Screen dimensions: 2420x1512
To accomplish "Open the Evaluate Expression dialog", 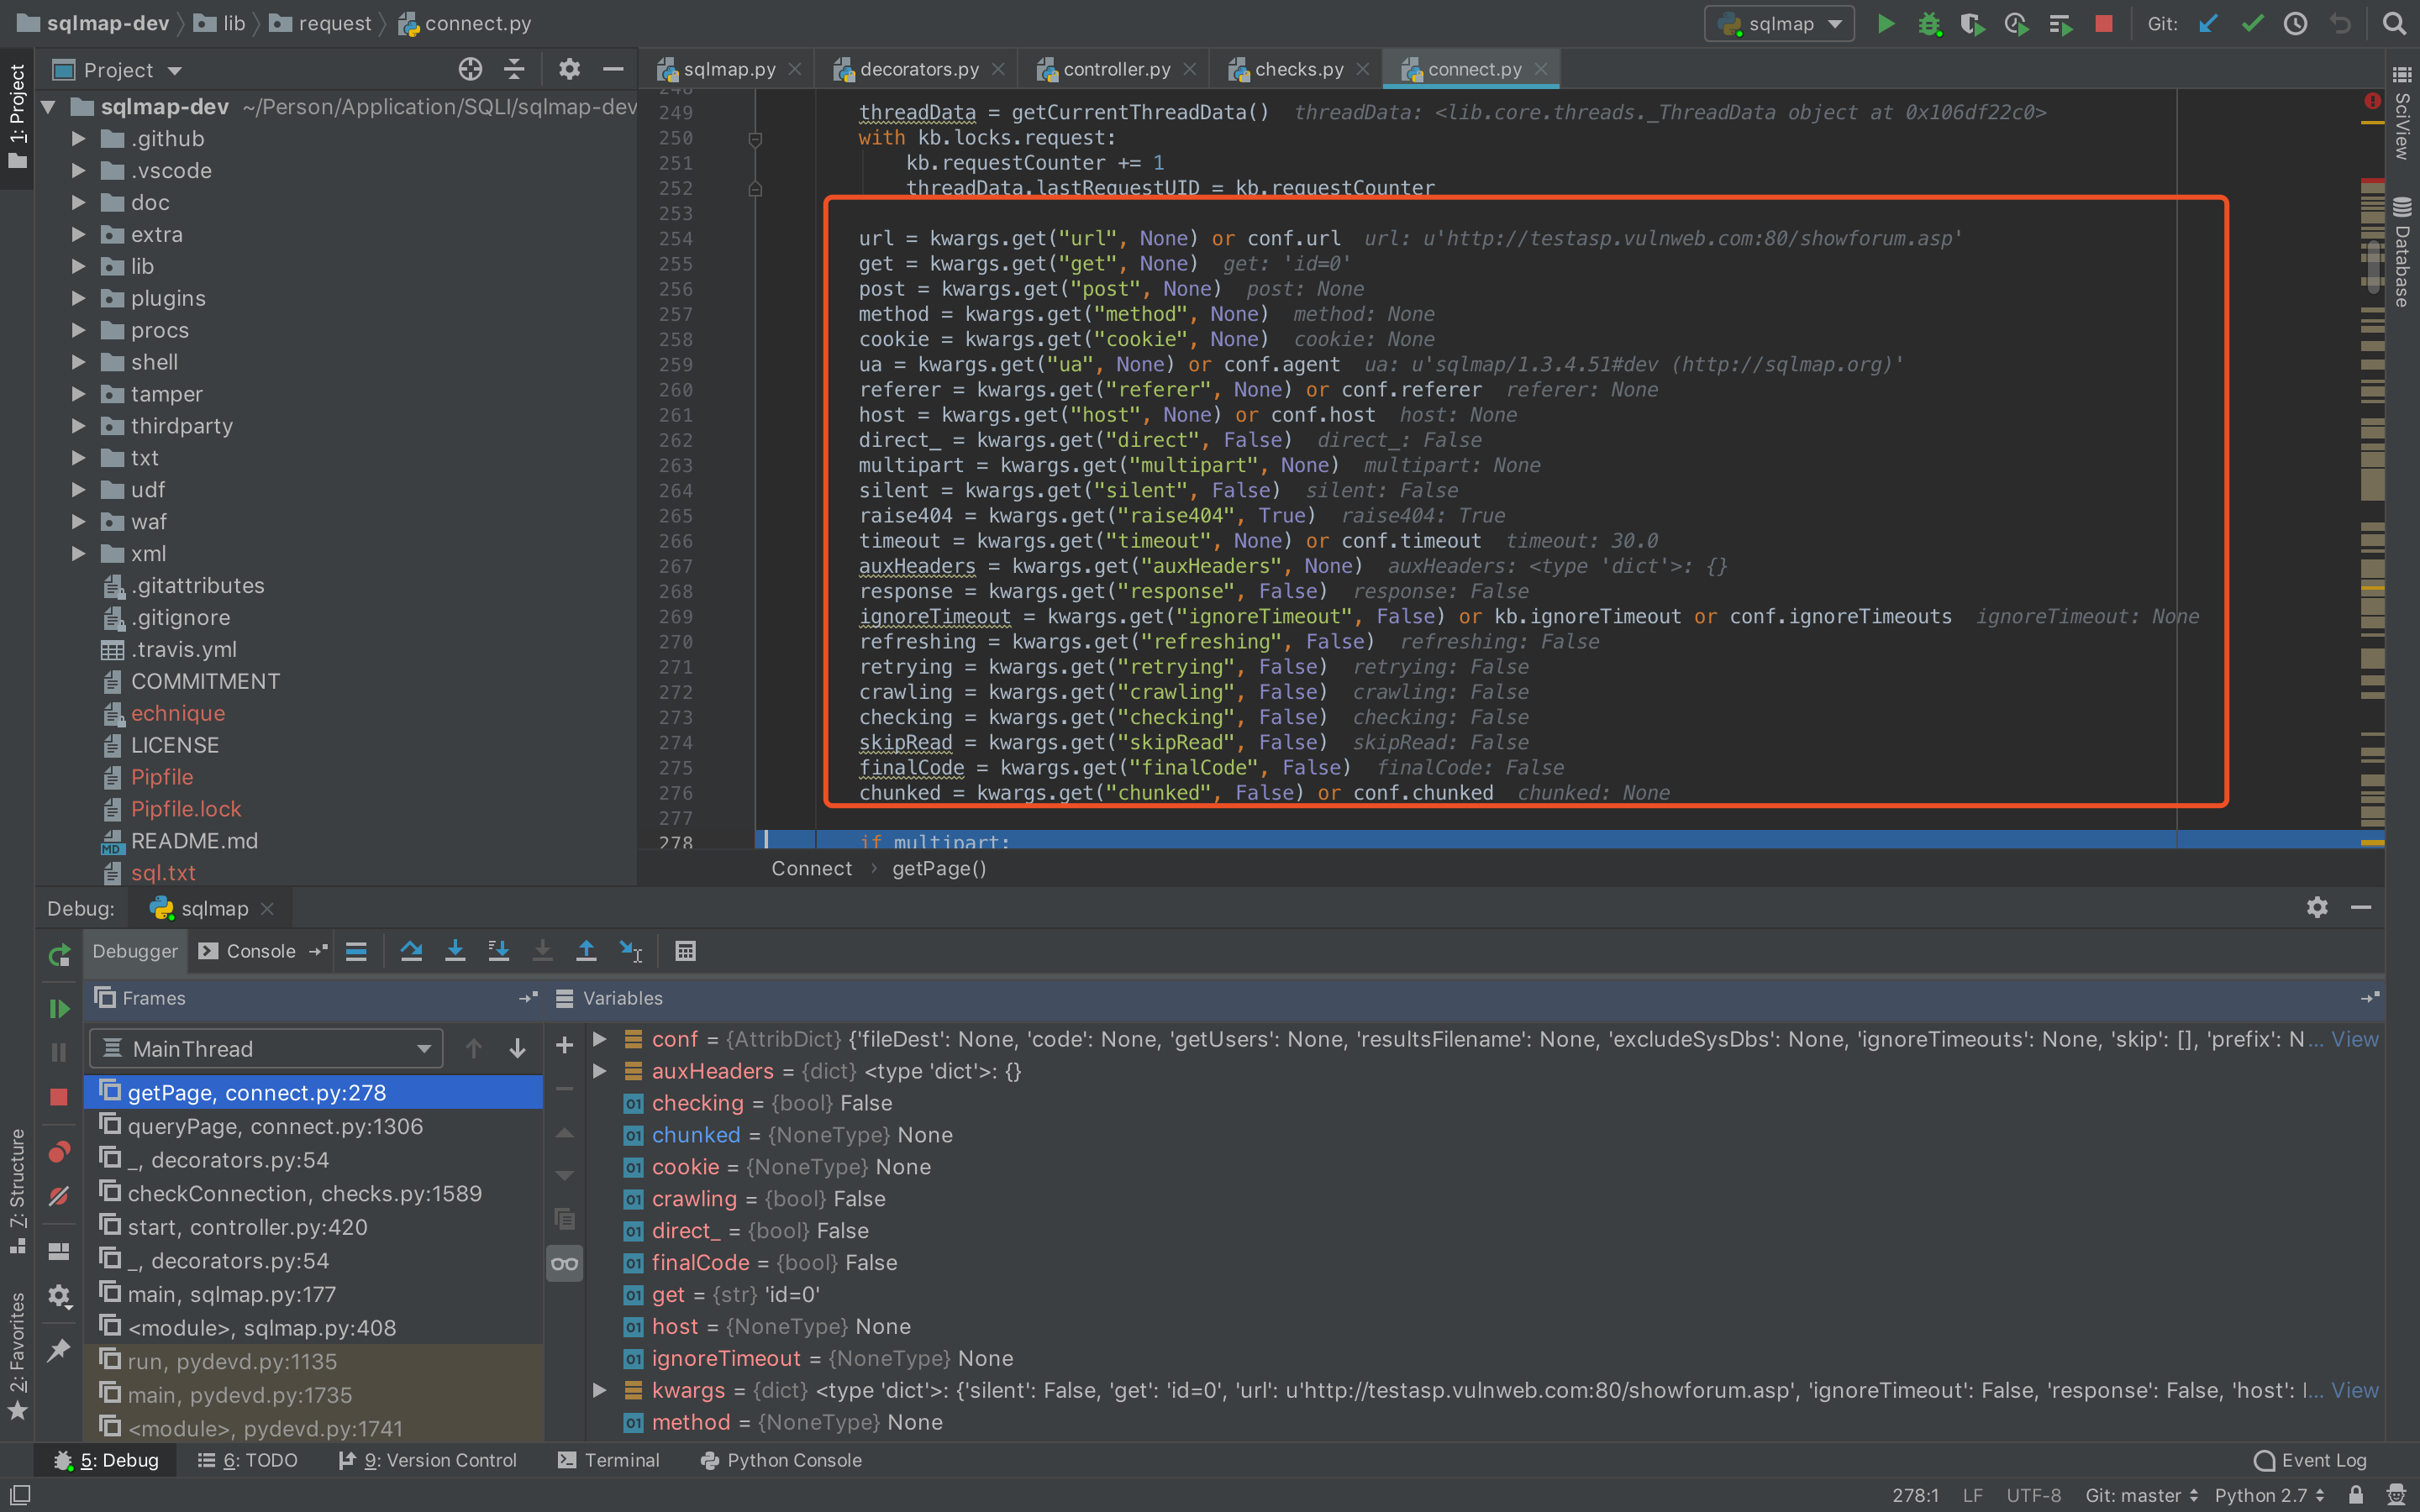I will (x=685, y=951).
